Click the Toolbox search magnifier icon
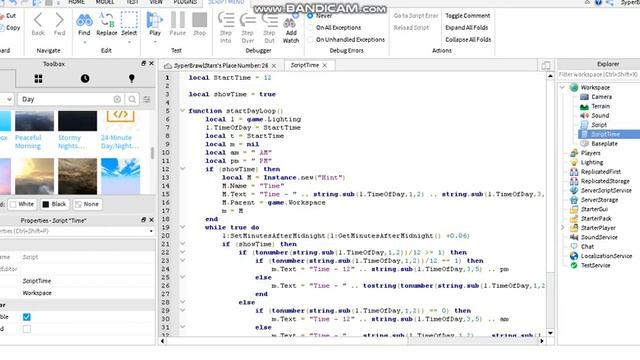The image size is (640, 360). pyautogui.click(x=132, y=99)
